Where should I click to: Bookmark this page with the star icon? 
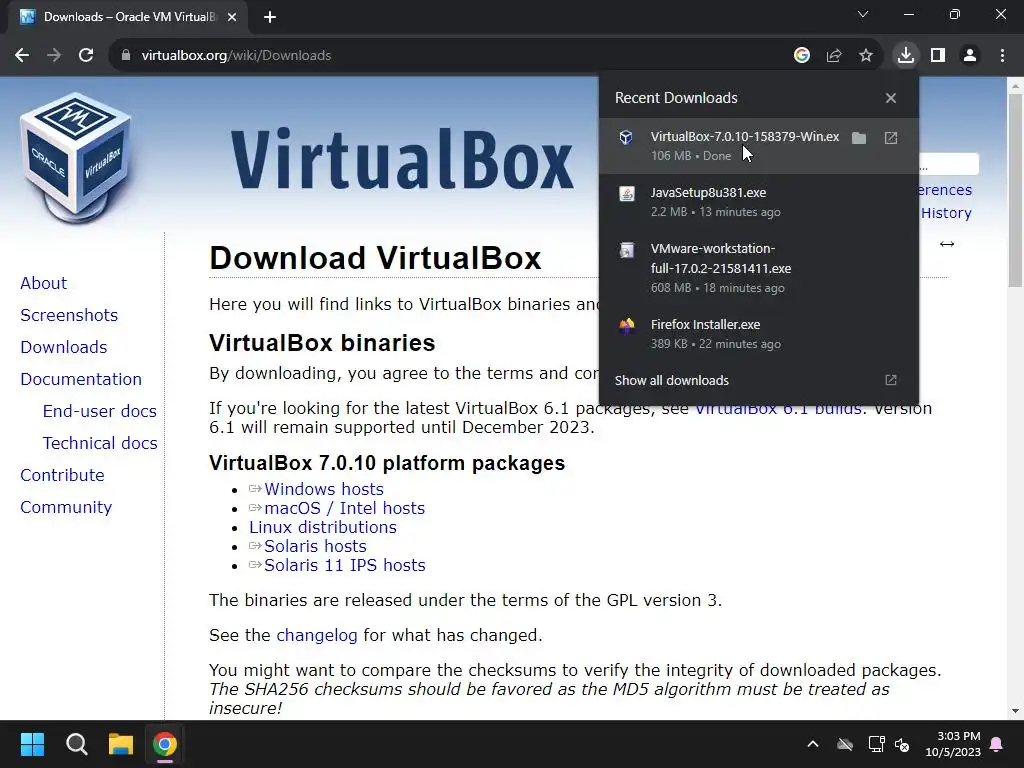coord(866,56)
